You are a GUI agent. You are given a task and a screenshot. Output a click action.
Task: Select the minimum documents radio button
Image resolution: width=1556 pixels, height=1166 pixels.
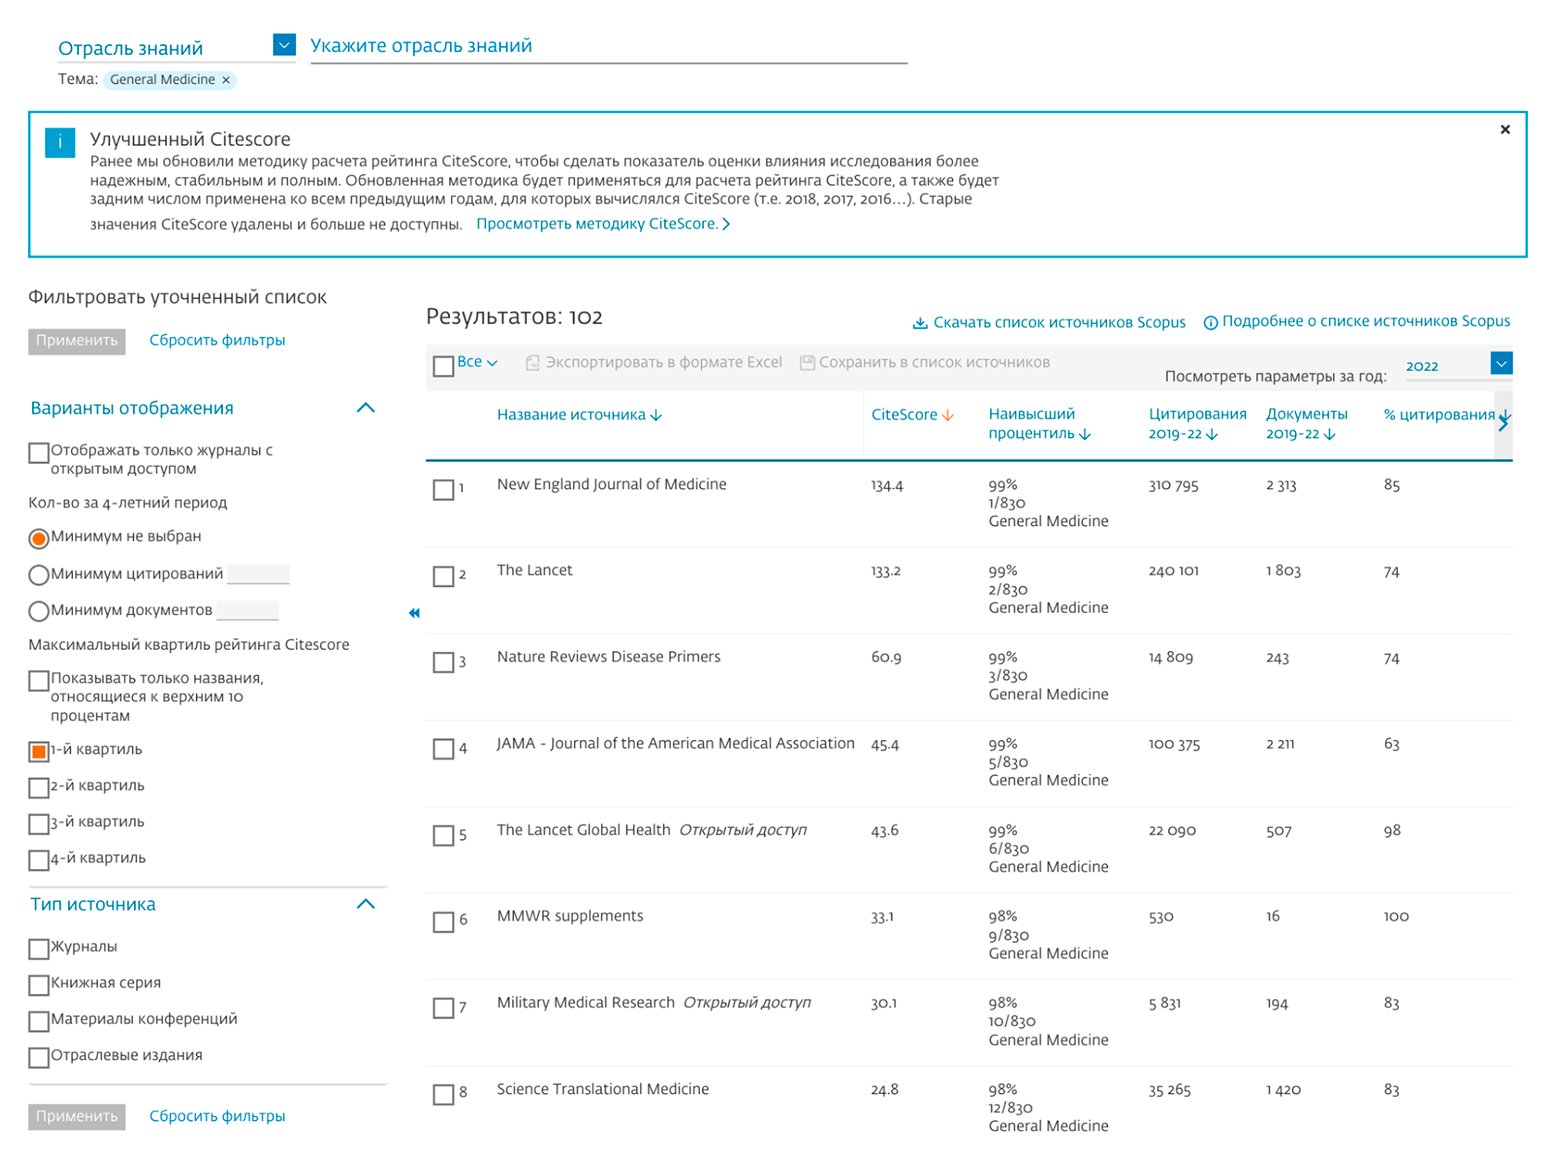pos(39,611)
